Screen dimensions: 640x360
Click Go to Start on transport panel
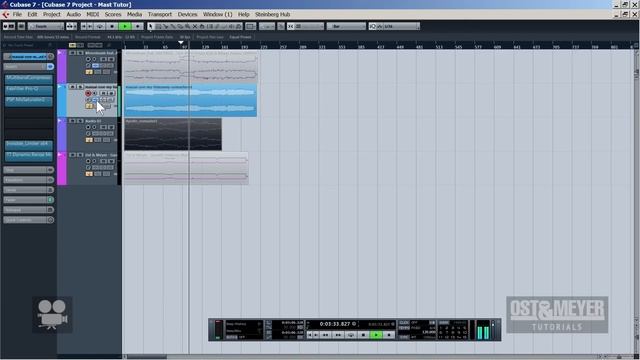309,335
